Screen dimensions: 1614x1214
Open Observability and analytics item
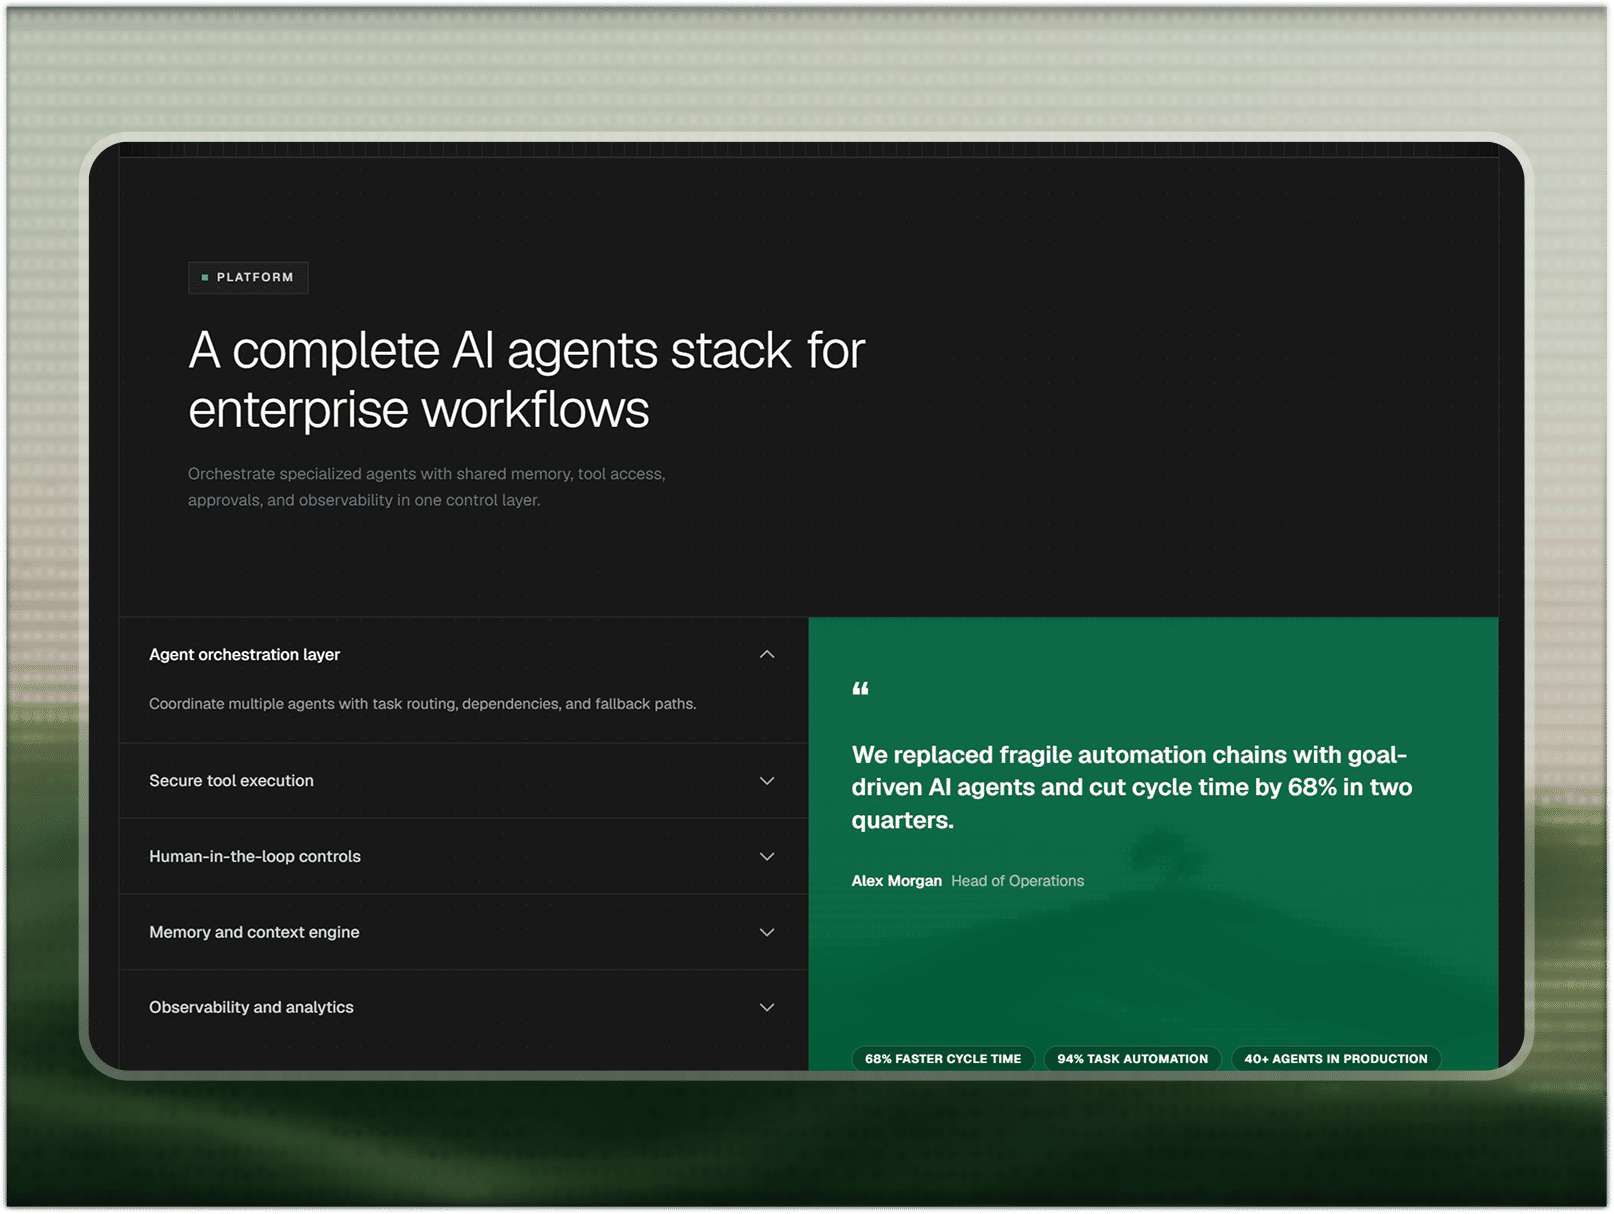tap(463, 1007)
